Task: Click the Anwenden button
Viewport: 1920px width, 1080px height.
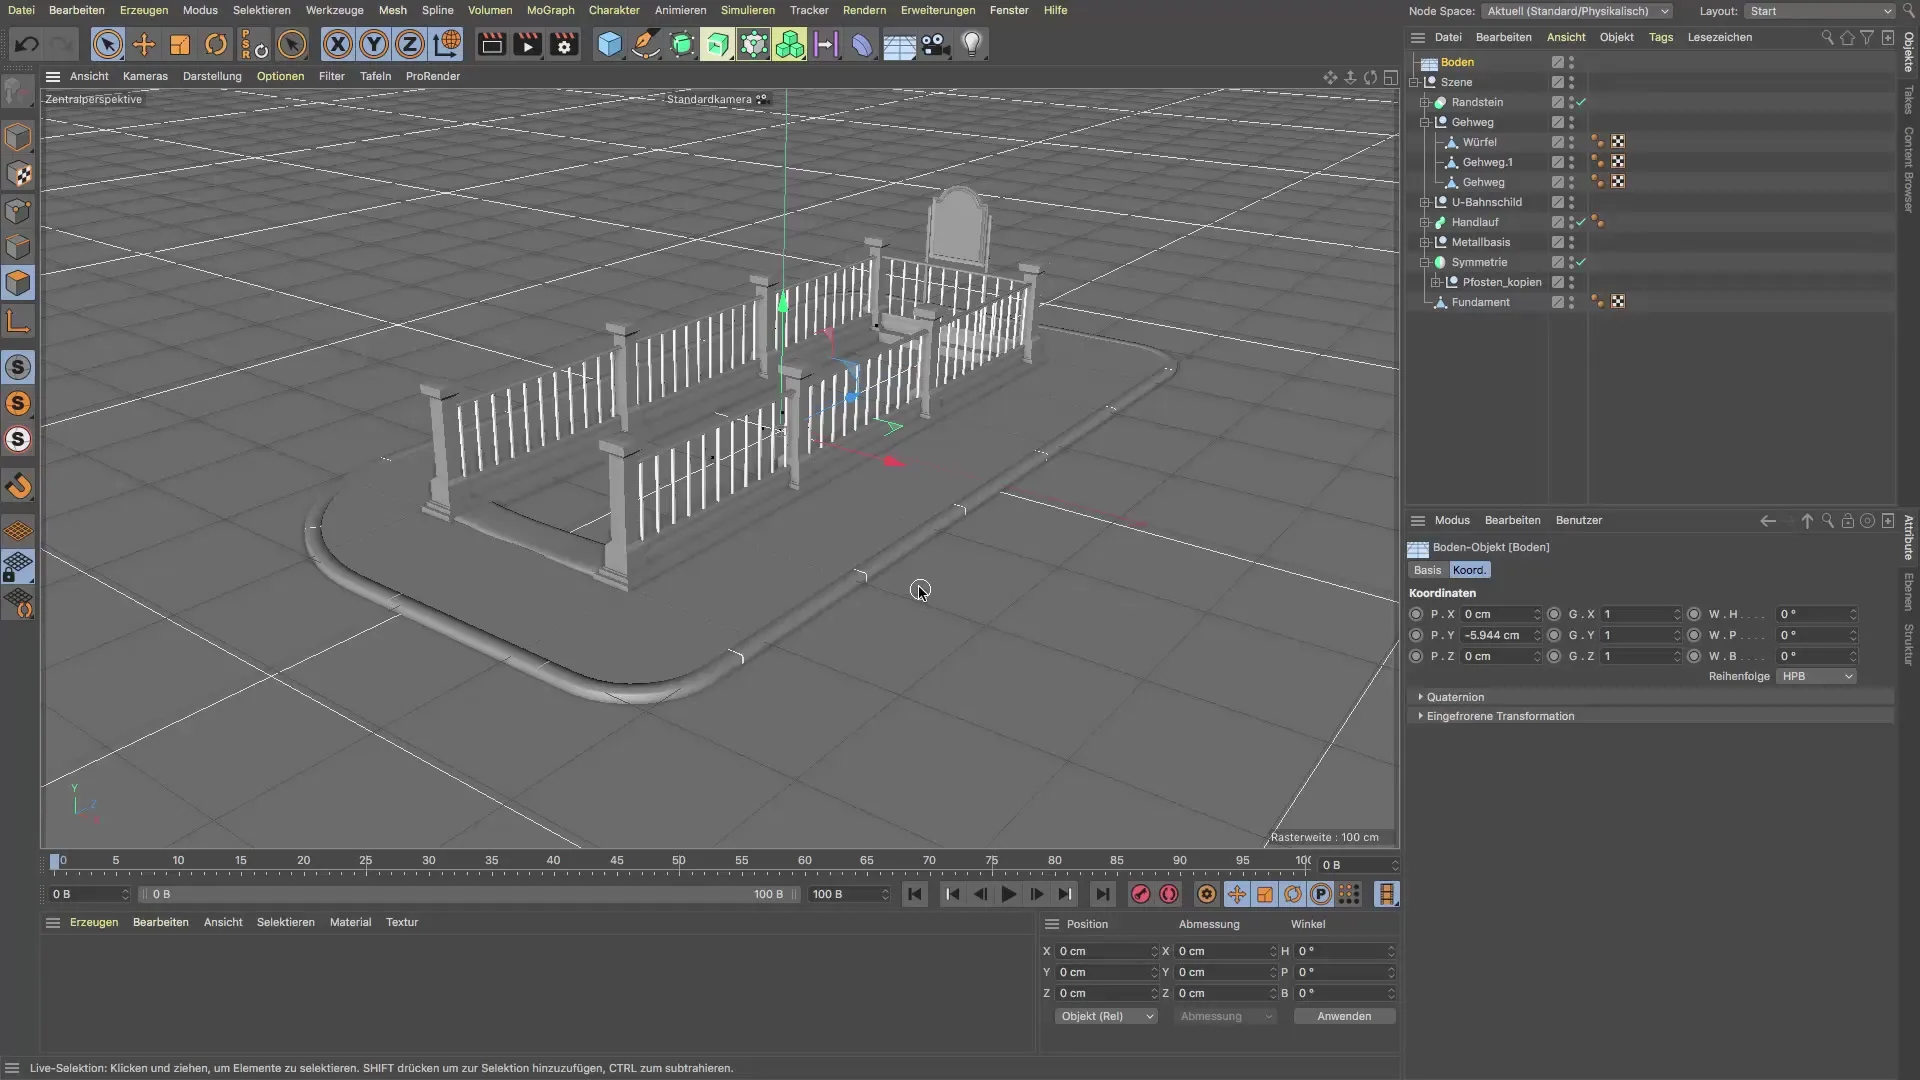Action: point(1343,1016)
